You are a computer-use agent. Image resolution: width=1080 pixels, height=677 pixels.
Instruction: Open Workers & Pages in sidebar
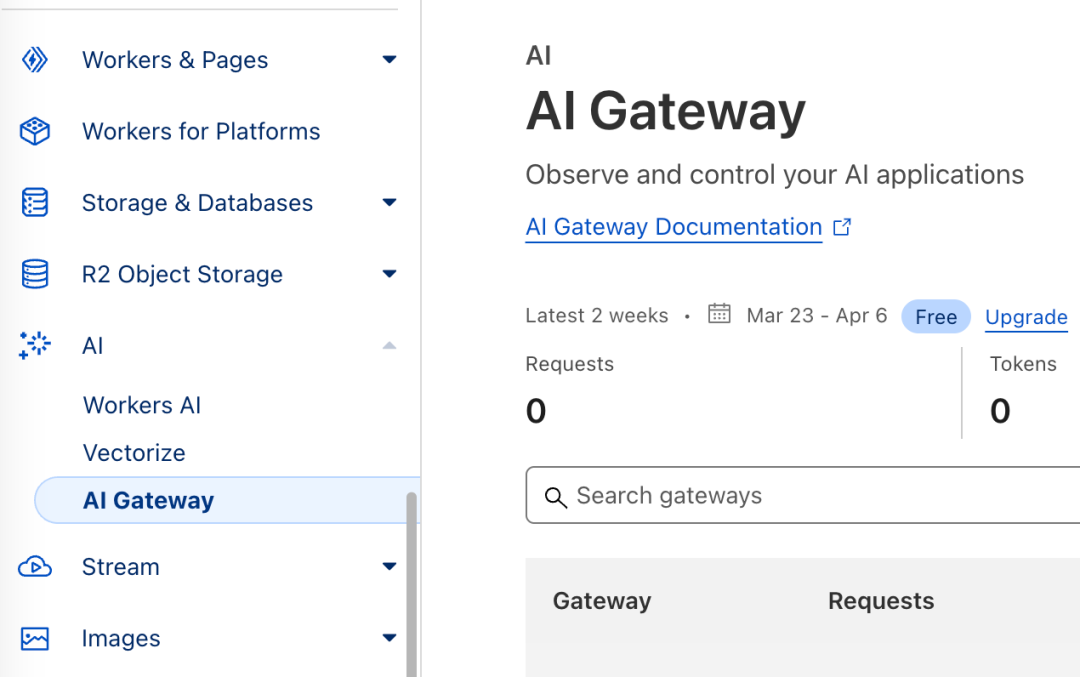pos(175,60)
